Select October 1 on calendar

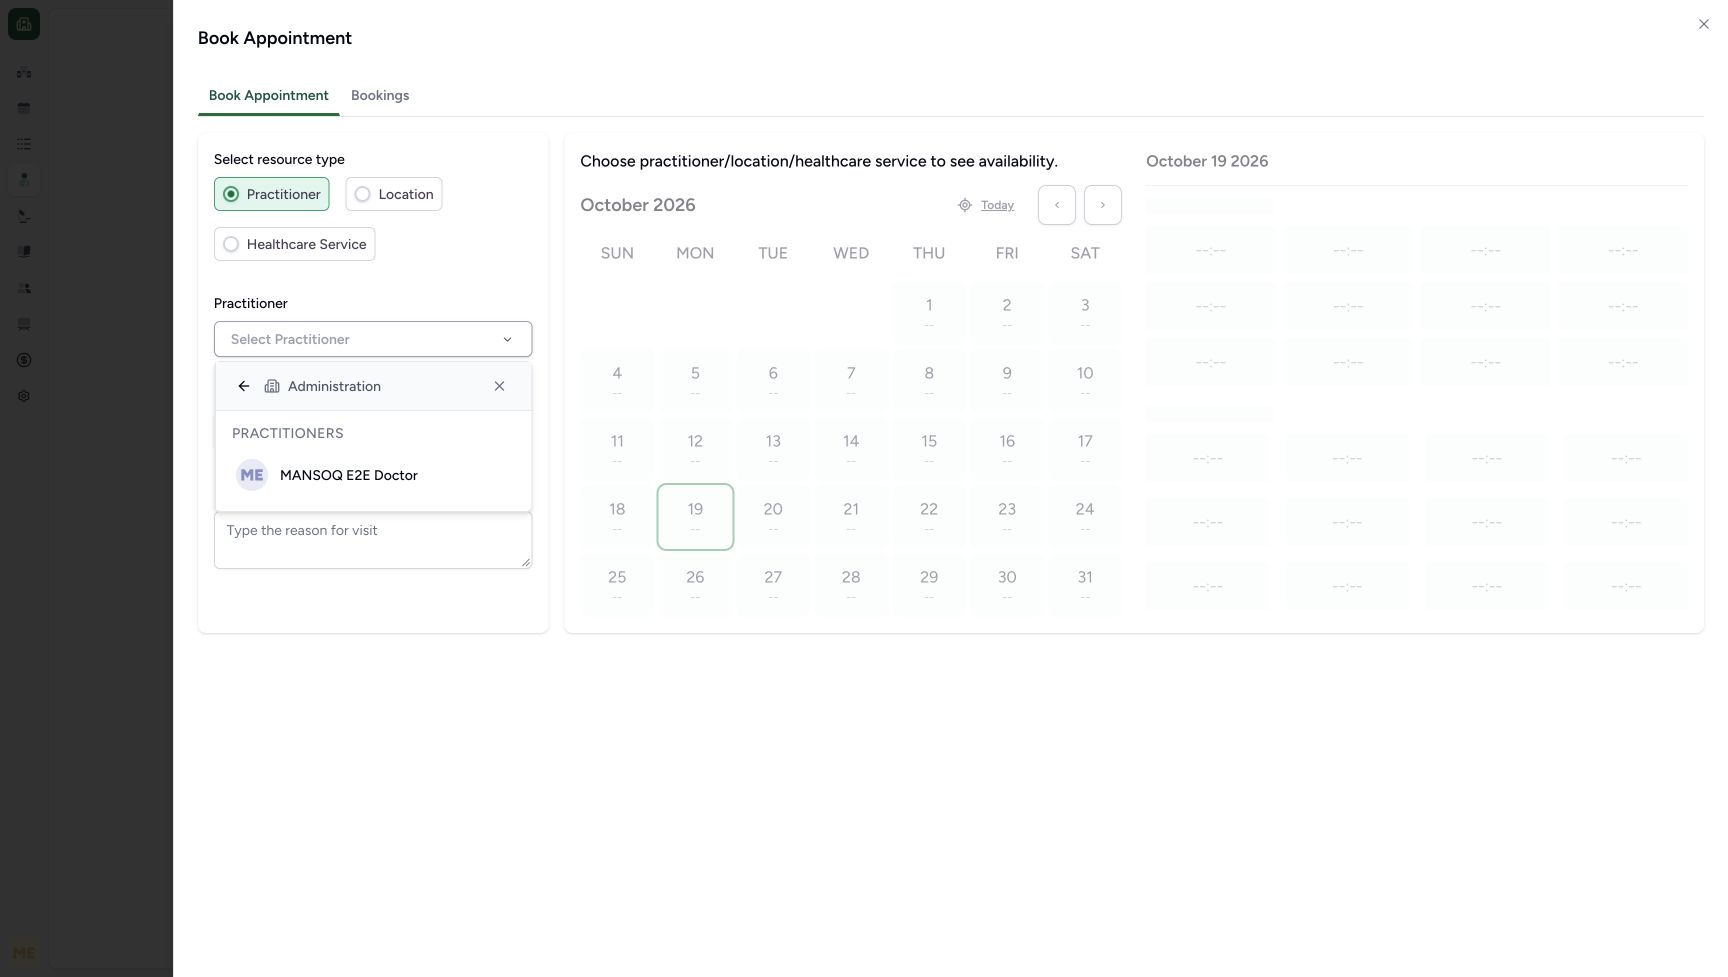click(x=929, y=313)
